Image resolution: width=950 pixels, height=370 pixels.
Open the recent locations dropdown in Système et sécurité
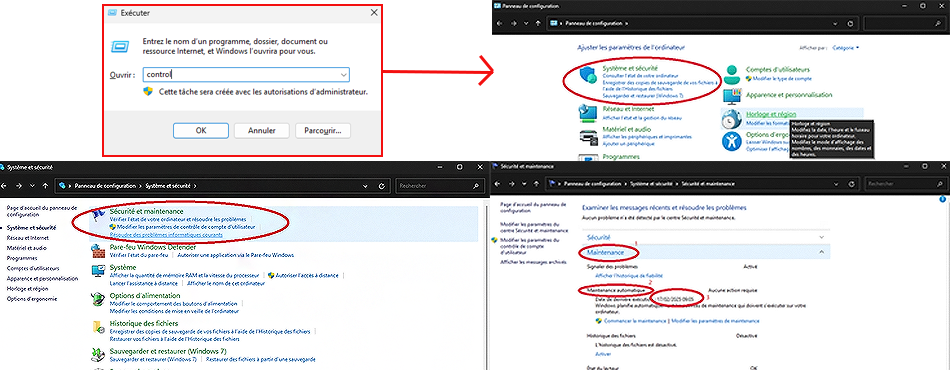pyautogui.click(x=32, y=186)
